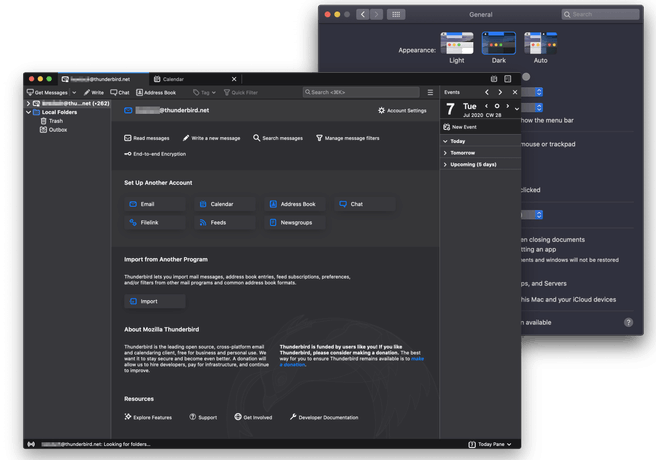
Task: Click the Search messages input field
Action: coord(361,92)
